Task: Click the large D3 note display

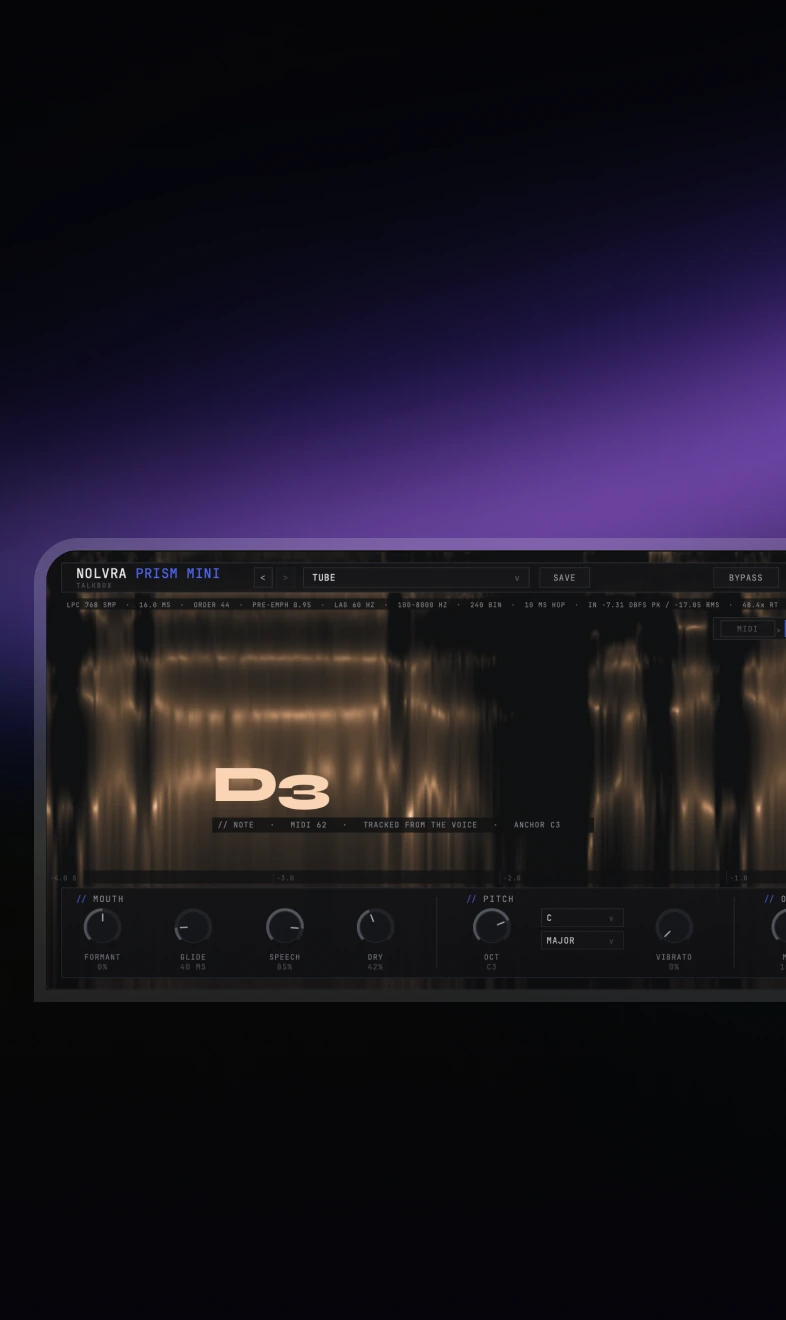Action: pos(272,788)
